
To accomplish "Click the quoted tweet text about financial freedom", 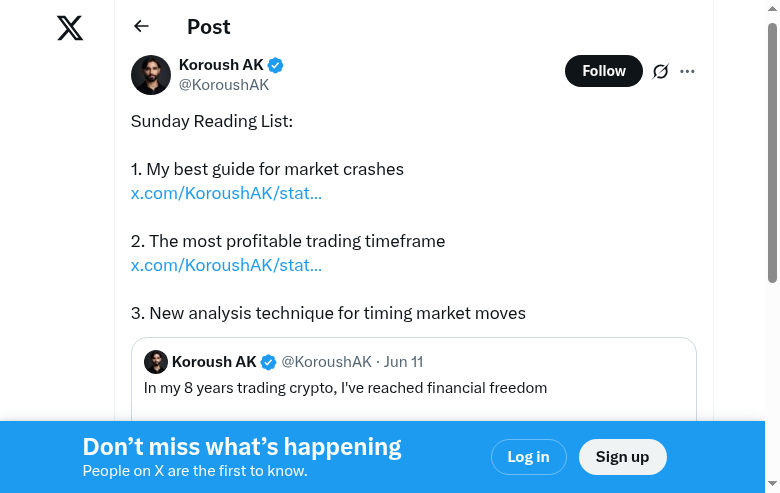I will pos(345,388).
